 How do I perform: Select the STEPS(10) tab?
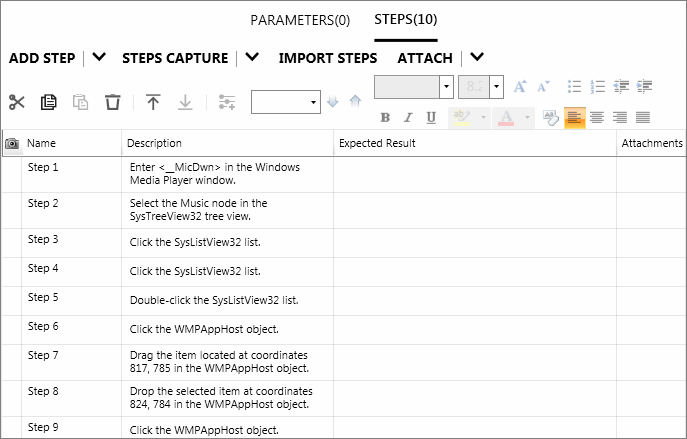(x=405, y=20)
